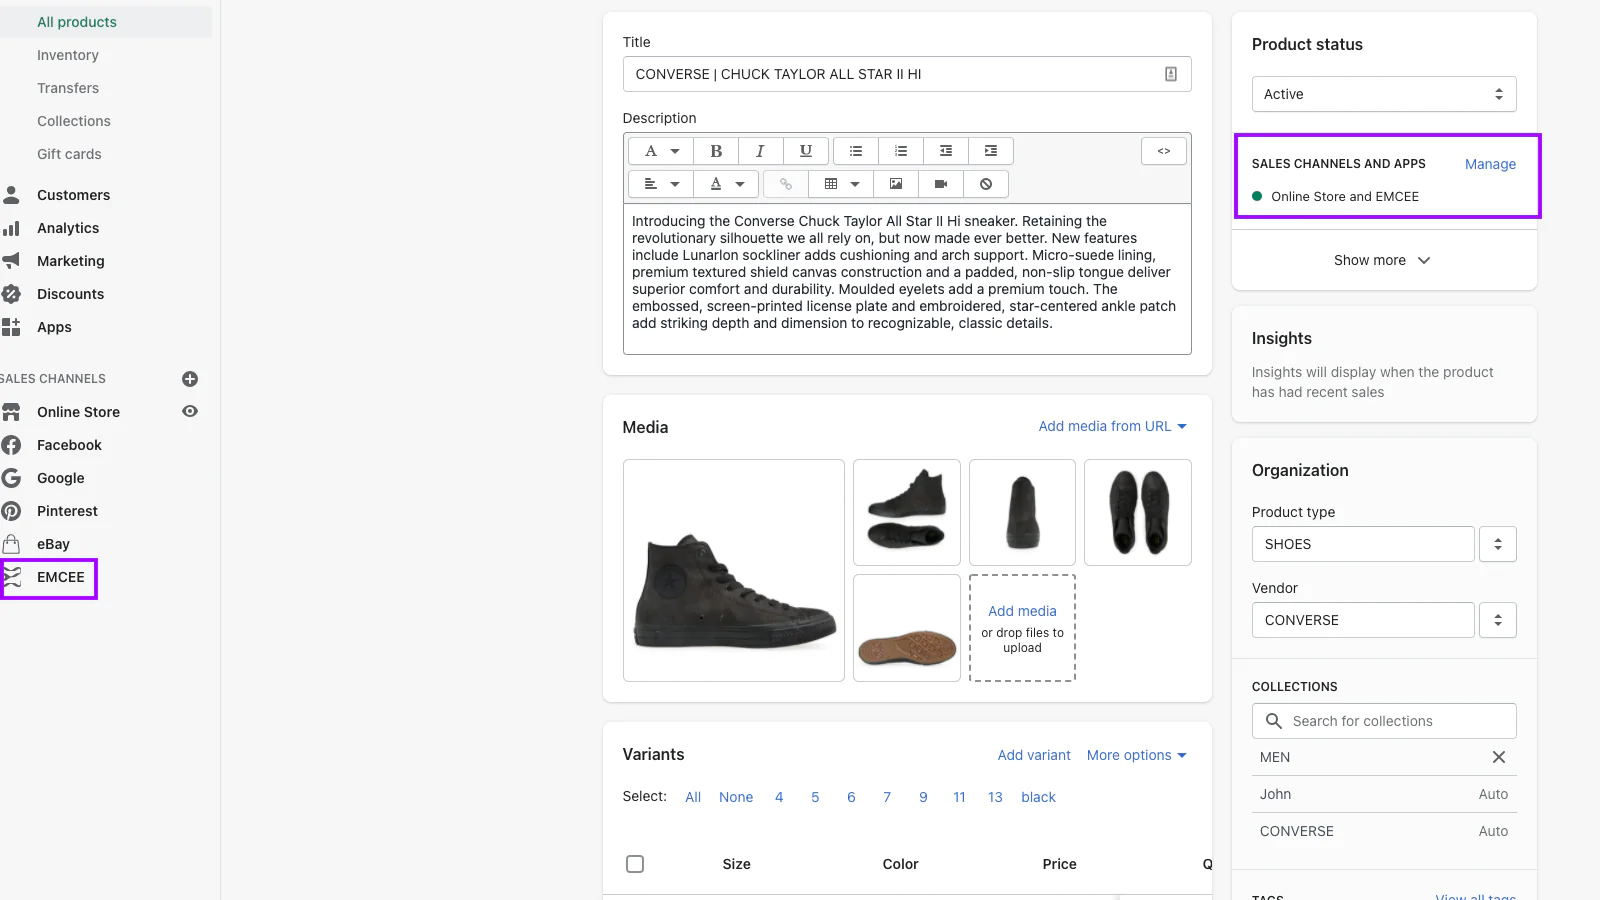
Task: Select variants with color black
Action: (x=1038, y=797)
